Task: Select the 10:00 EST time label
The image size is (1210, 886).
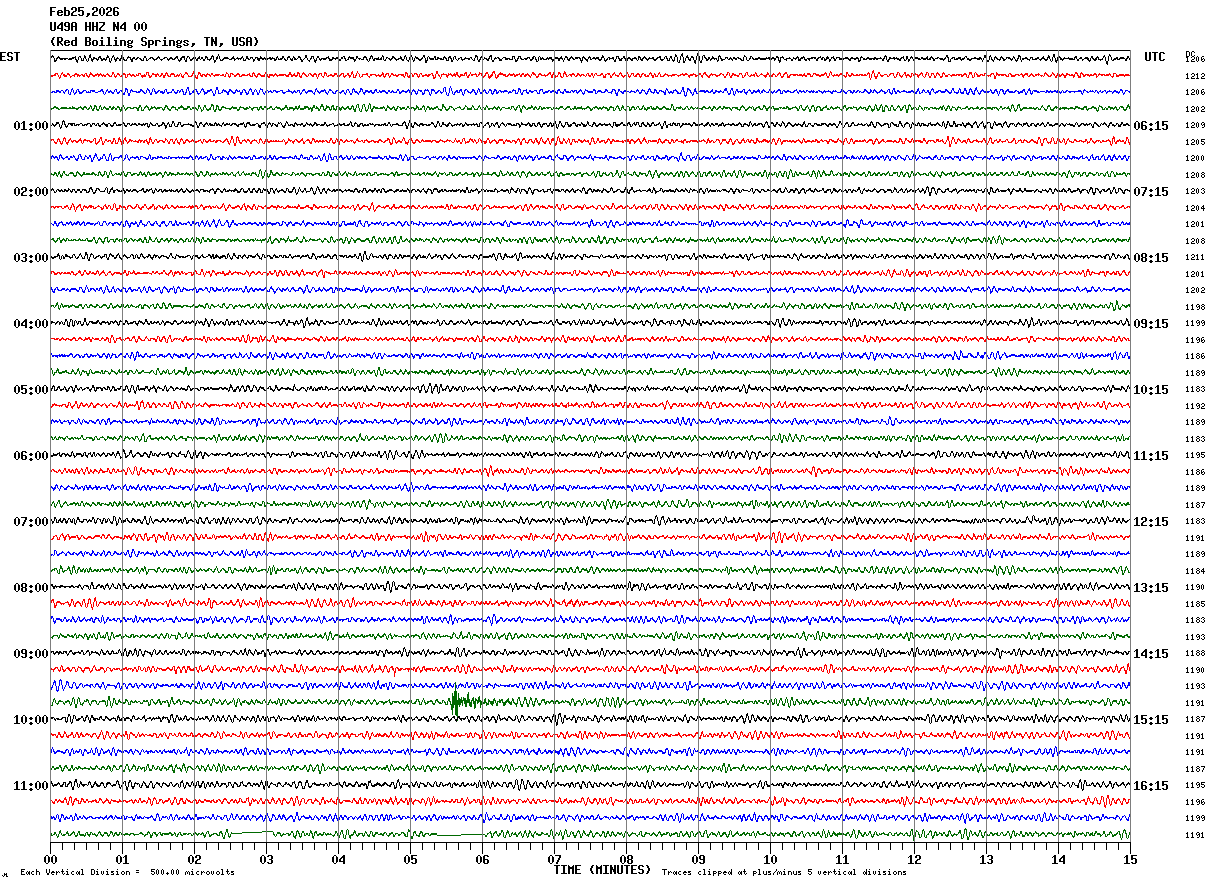Action: [31, 720]
